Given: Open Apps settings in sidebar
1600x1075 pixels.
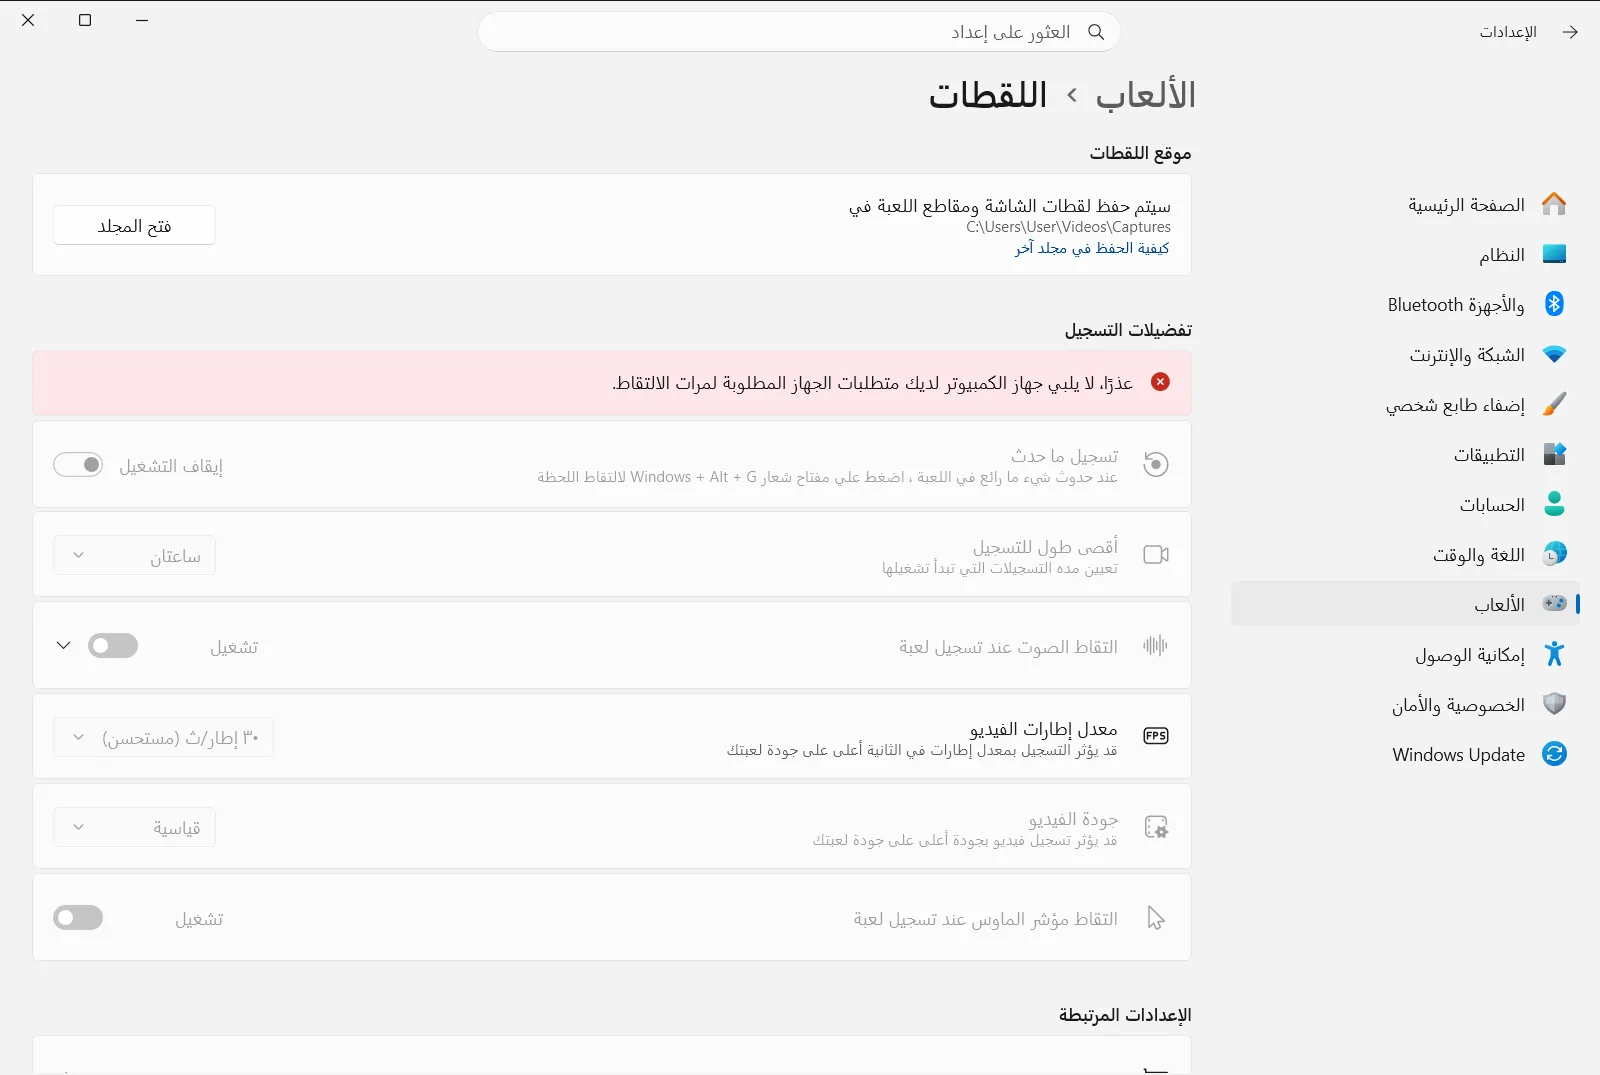Looking at the screenshot, I should (x=1405, y=454).
